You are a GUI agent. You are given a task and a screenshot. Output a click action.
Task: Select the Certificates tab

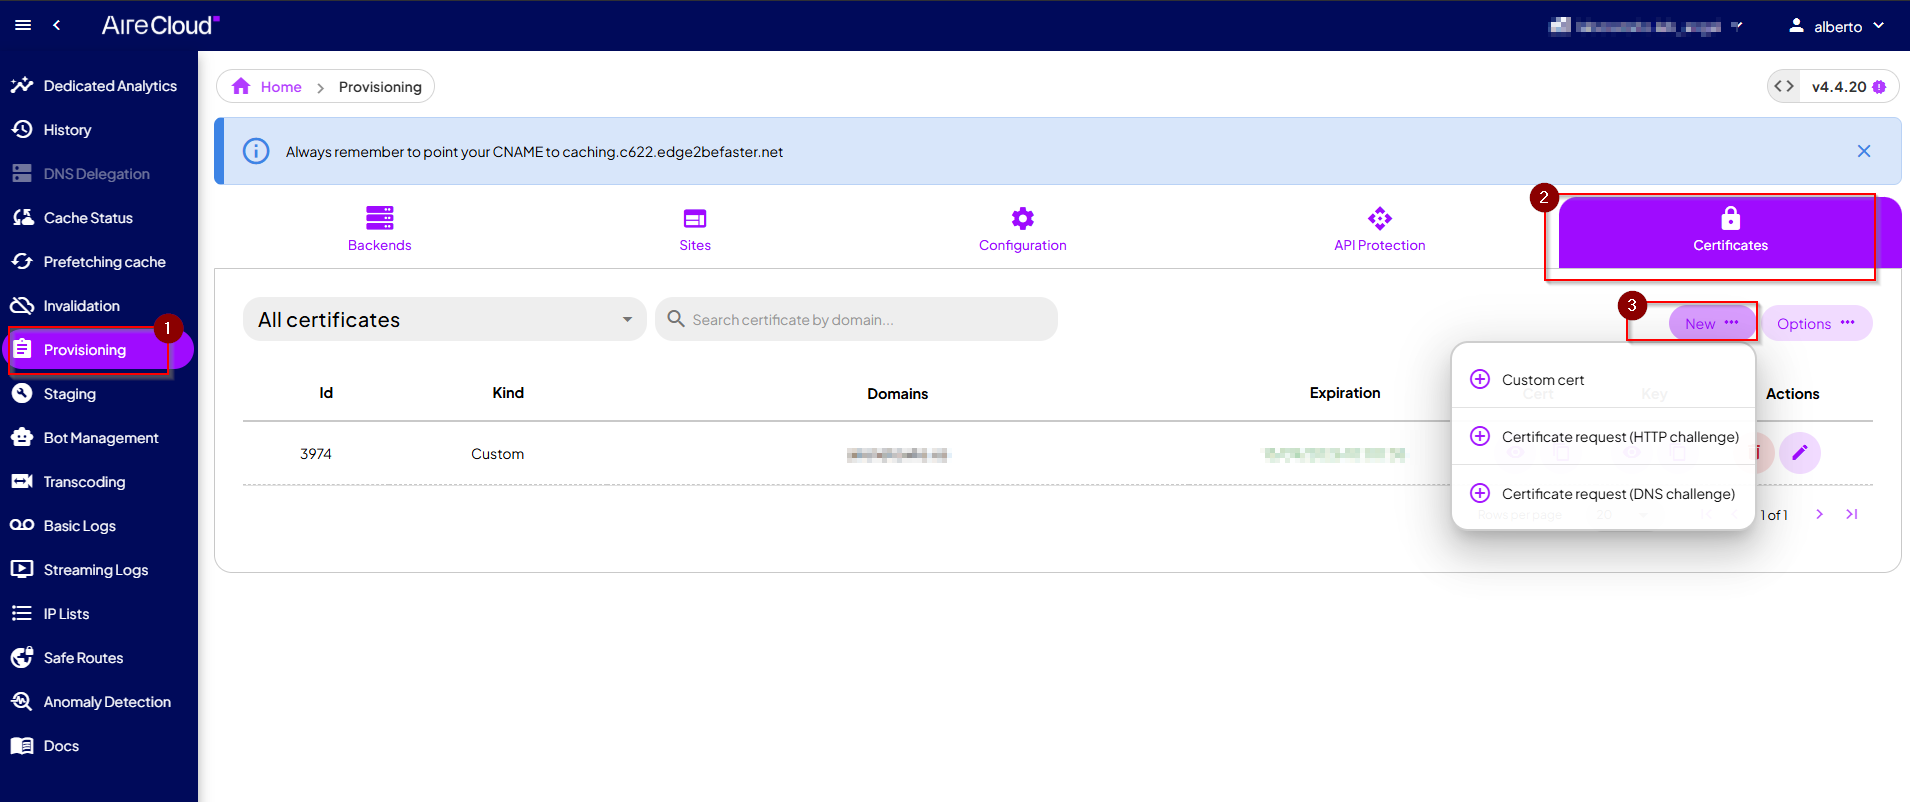tap(1730, 232)
